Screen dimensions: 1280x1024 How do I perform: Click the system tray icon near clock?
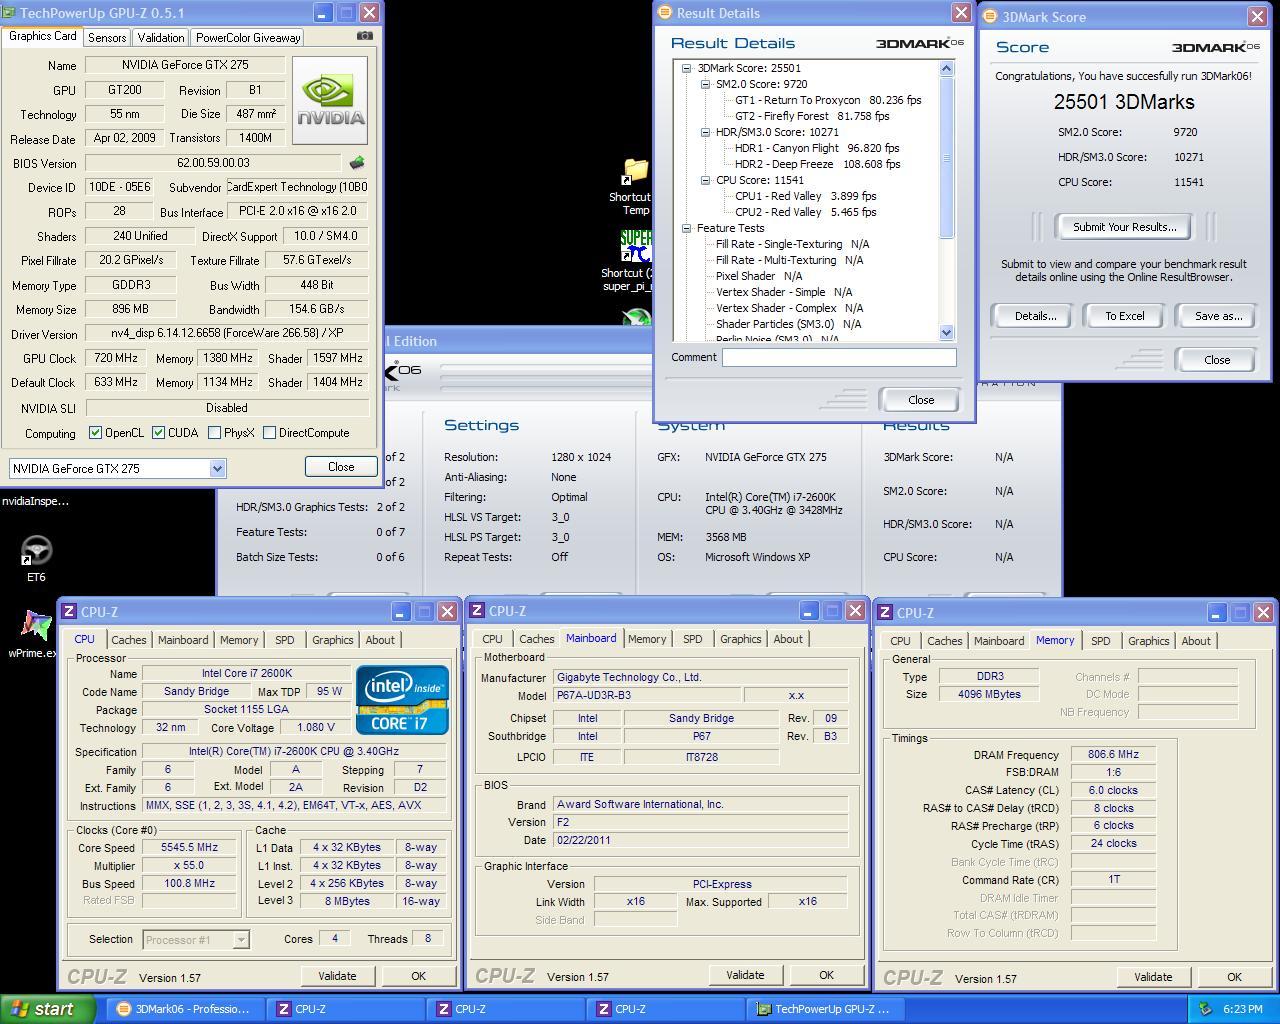[x=1205, y=1009]
